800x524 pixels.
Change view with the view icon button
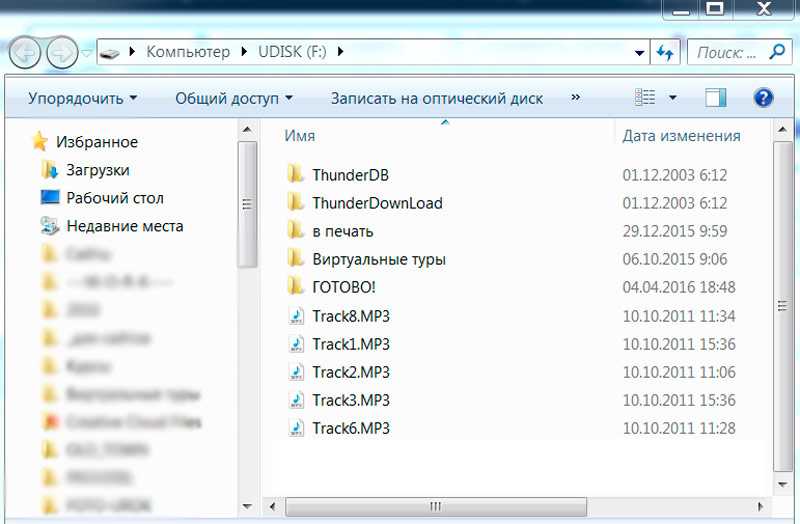(645, 97)
